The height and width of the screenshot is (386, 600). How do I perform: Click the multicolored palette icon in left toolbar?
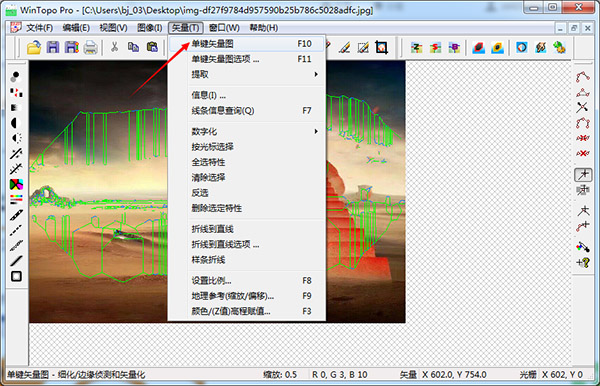coord(16,184)
